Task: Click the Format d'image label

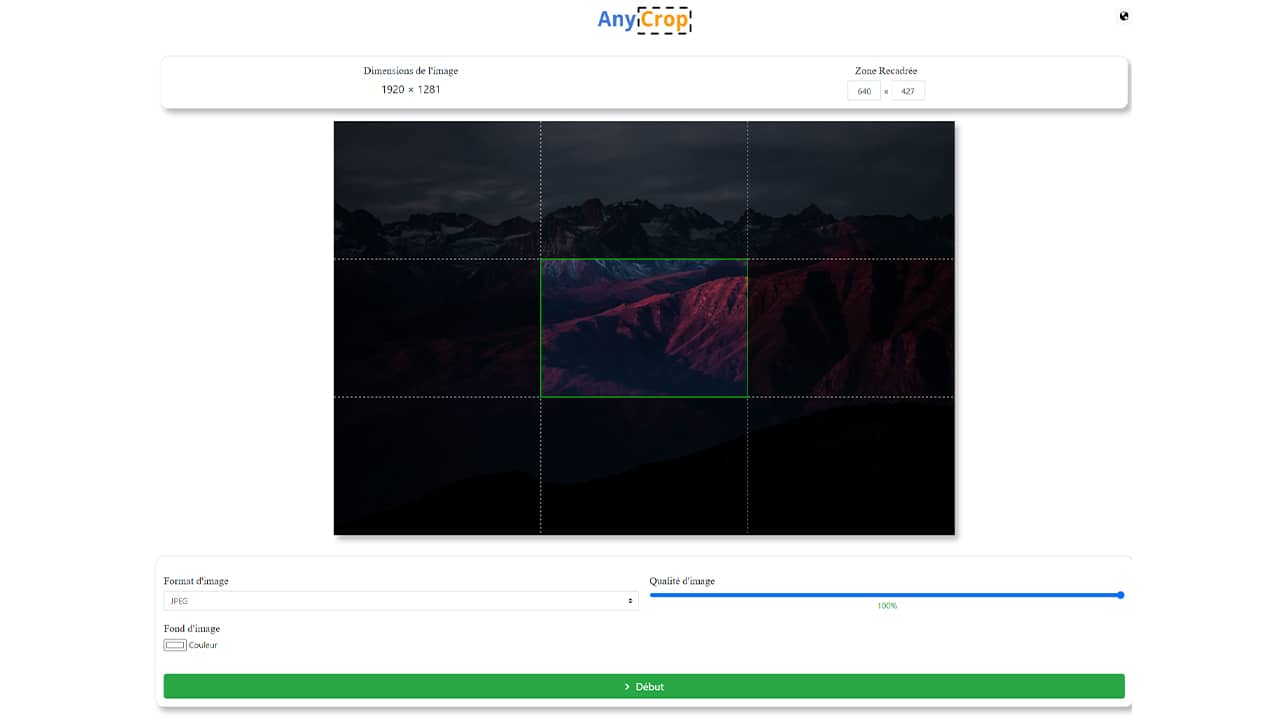Action: tap(196, 581)
